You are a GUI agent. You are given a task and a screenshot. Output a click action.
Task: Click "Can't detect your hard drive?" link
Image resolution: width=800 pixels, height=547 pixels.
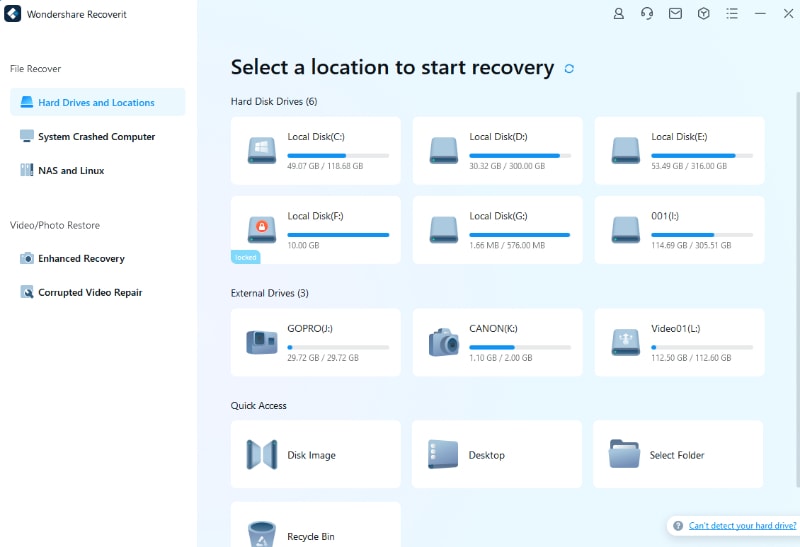coord(742,525)
